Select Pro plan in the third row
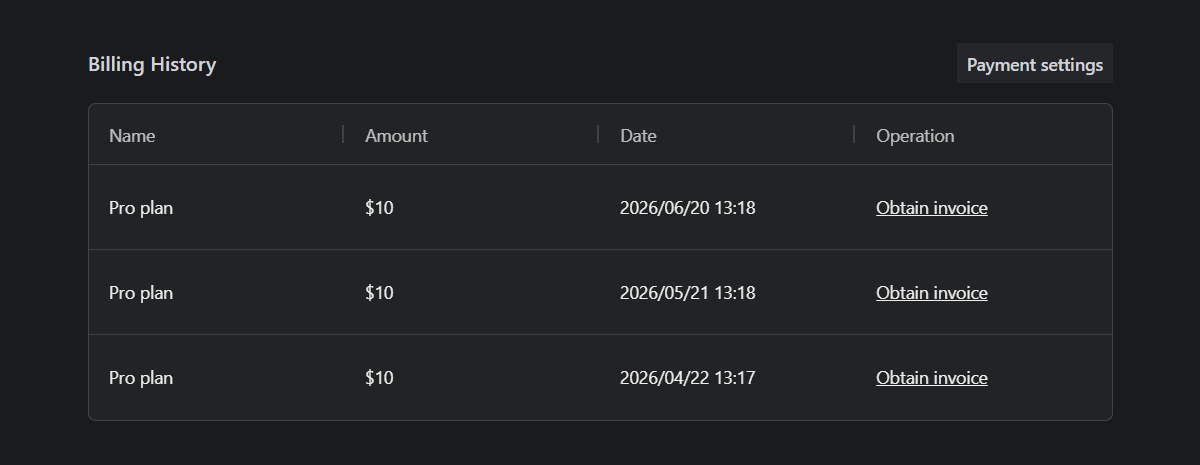The image size is (1200, 465). (x=141, y=378)
